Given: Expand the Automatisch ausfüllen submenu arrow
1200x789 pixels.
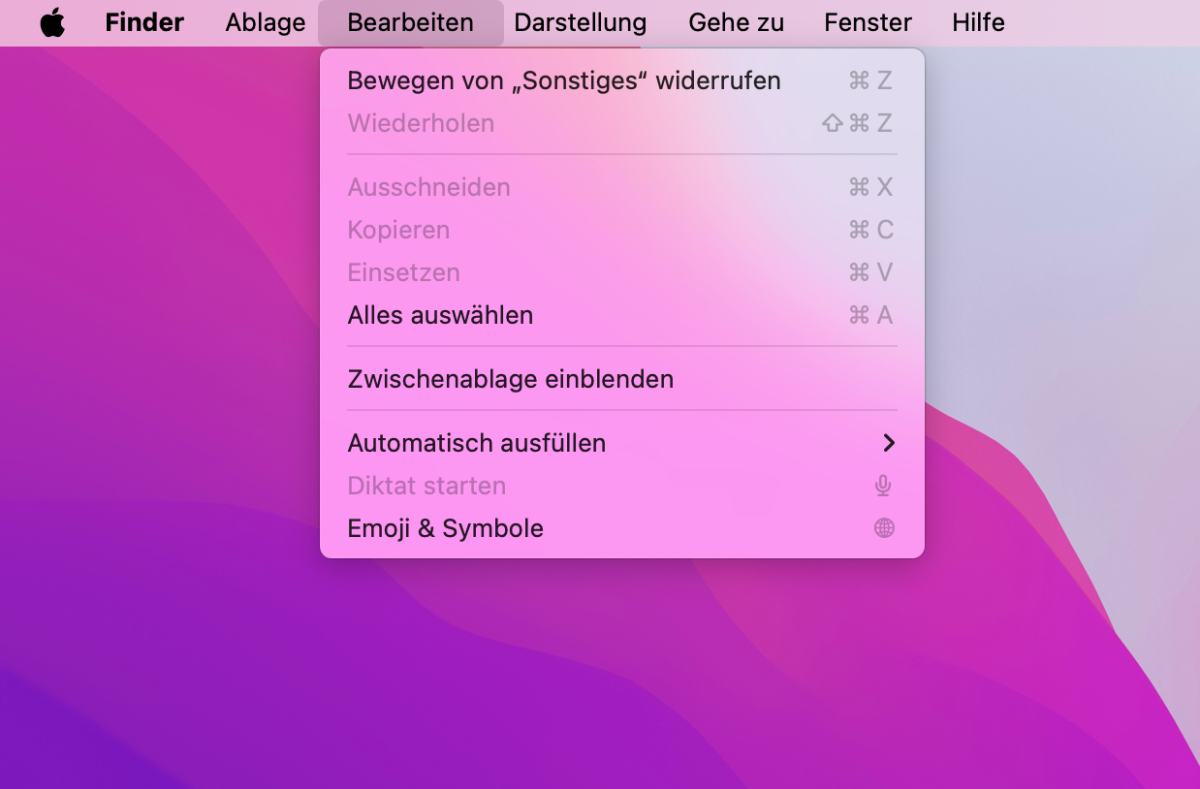Looking at the screenshot, I should tap(889, 443).
